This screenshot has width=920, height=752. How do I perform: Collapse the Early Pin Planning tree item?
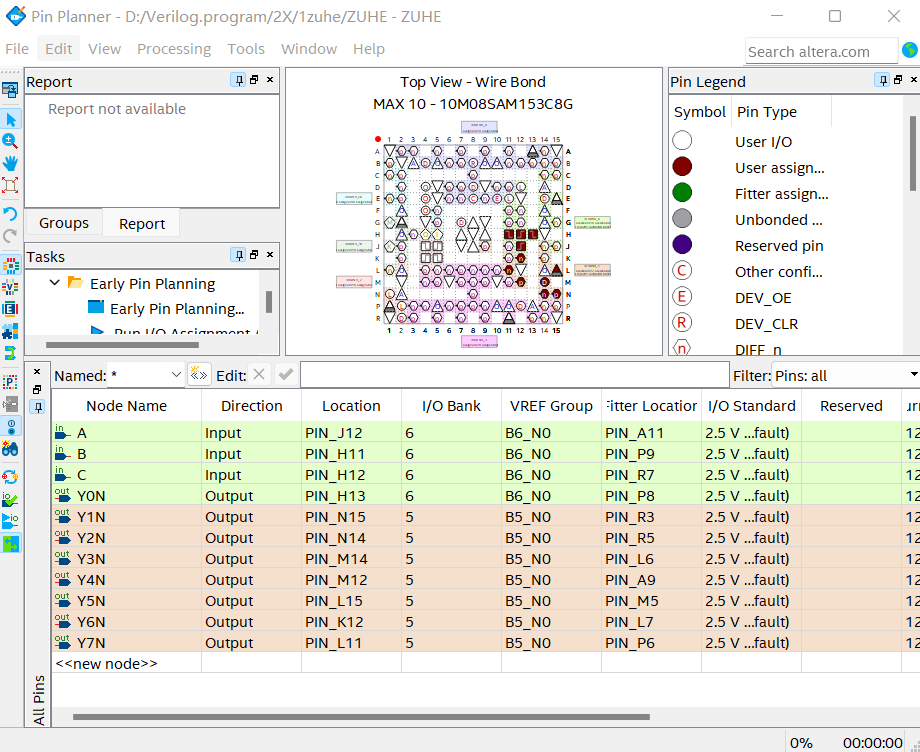55,283
